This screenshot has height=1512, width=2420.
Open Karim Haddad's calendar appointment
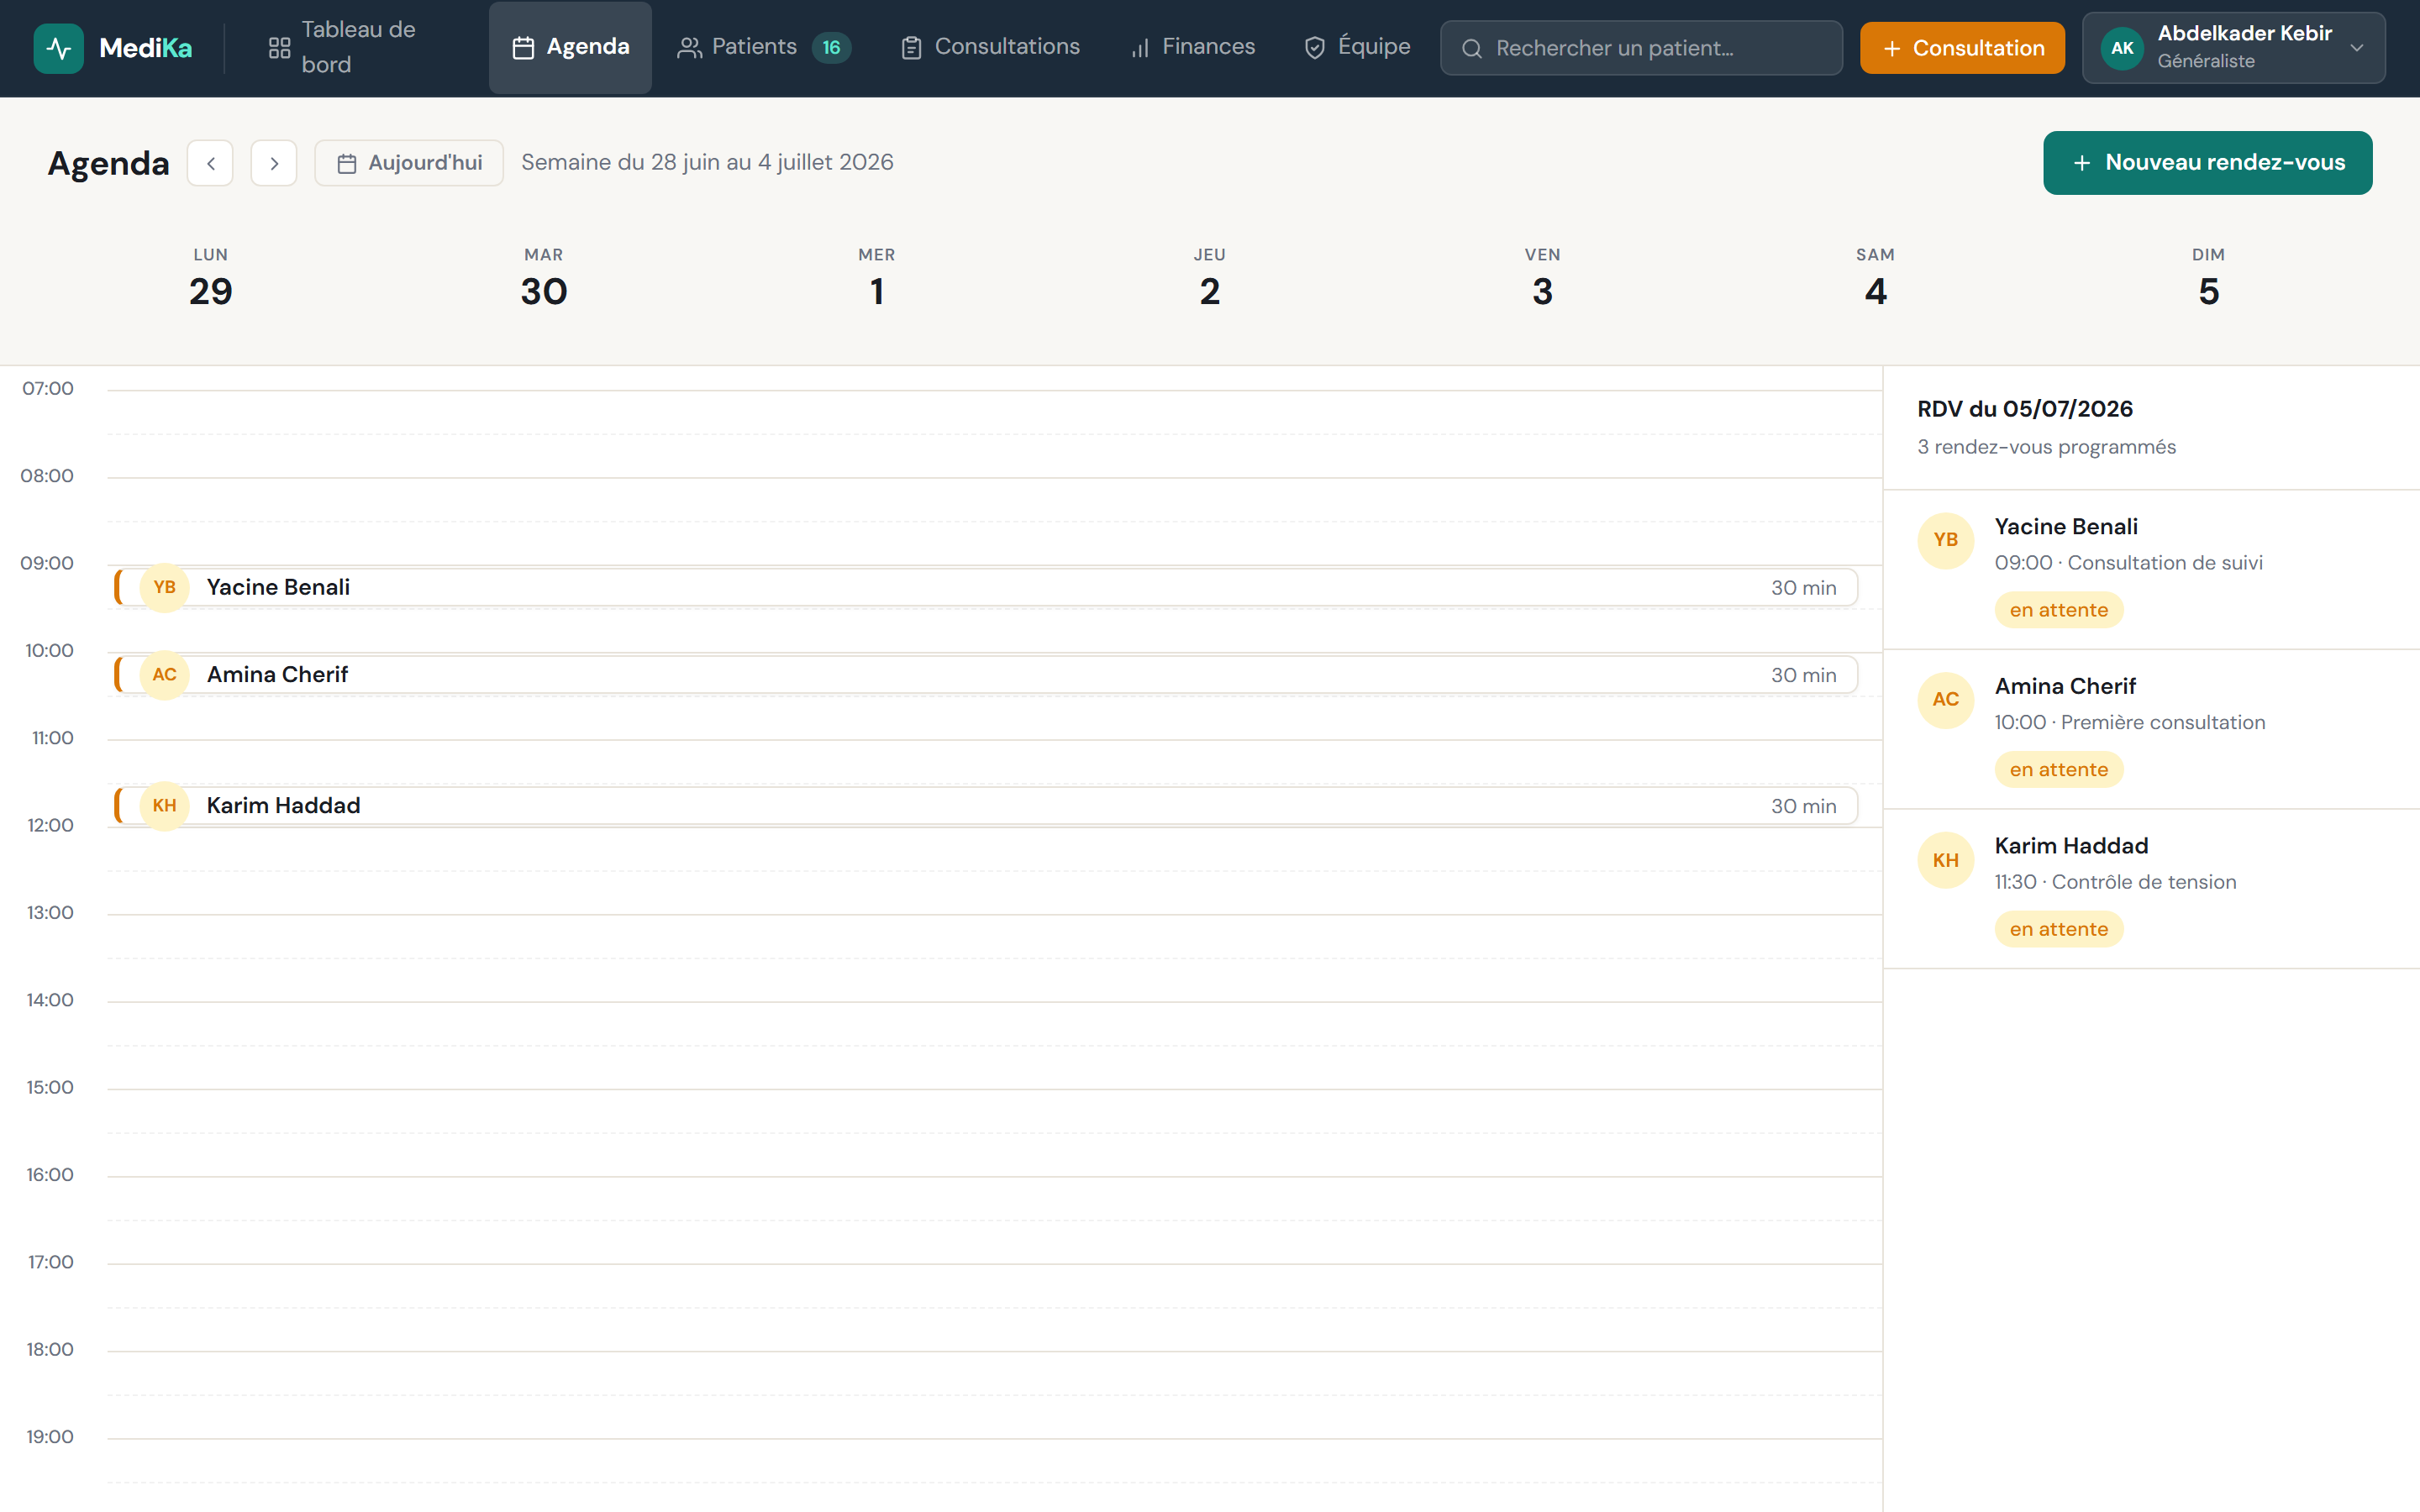[x=986, y=806]
